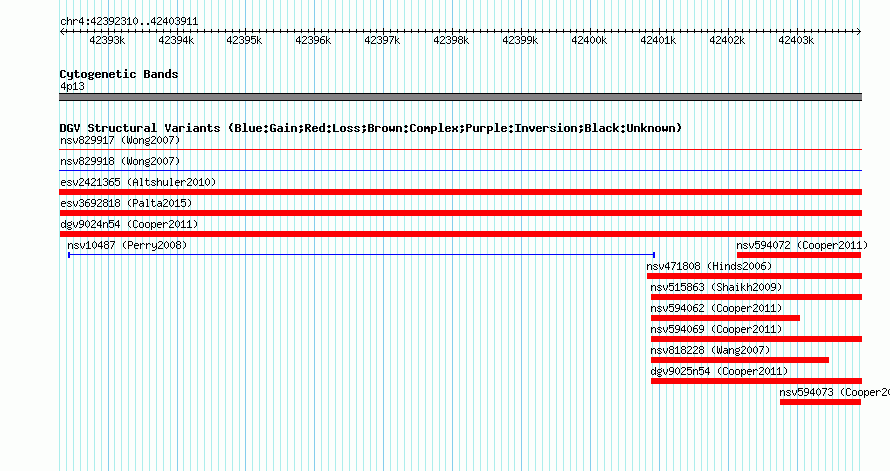Click the left arrow end of the ruler
890x471 pixels.
[x=62, y=32]
